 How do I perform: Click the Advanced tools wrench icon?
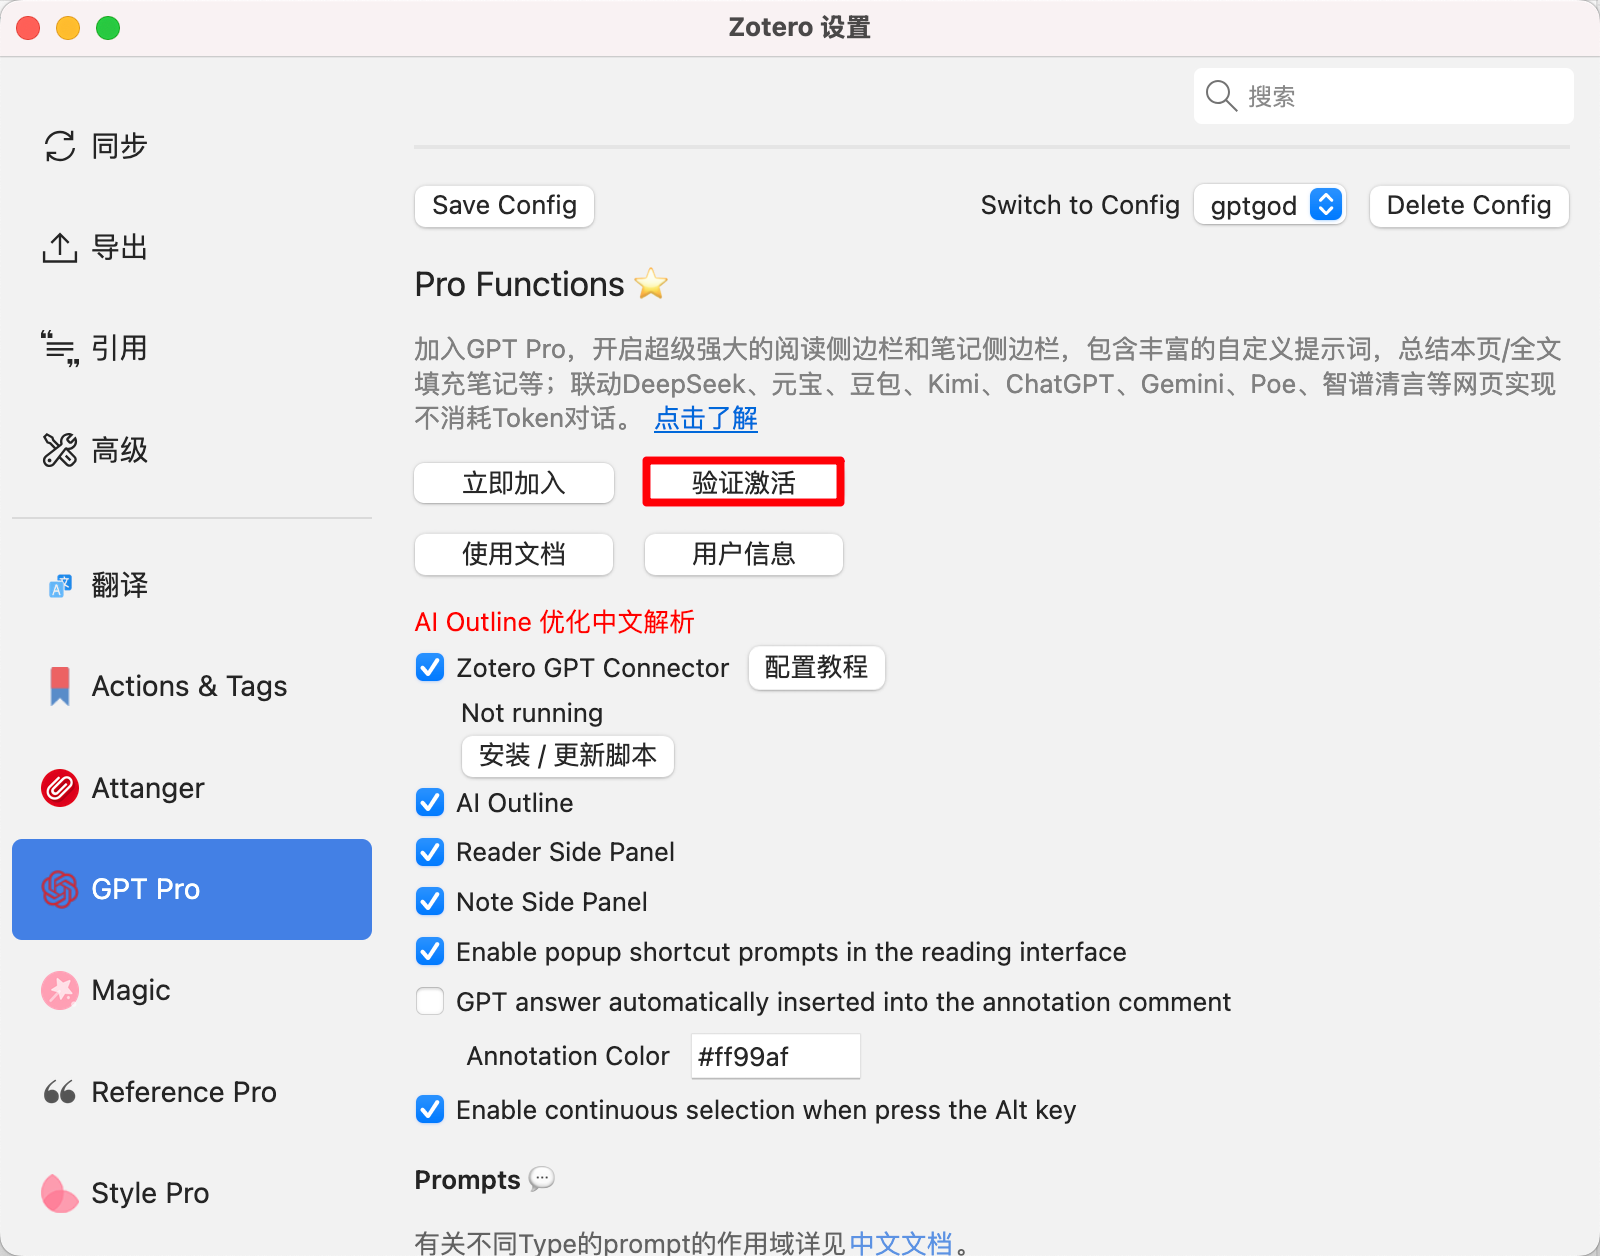60,450
